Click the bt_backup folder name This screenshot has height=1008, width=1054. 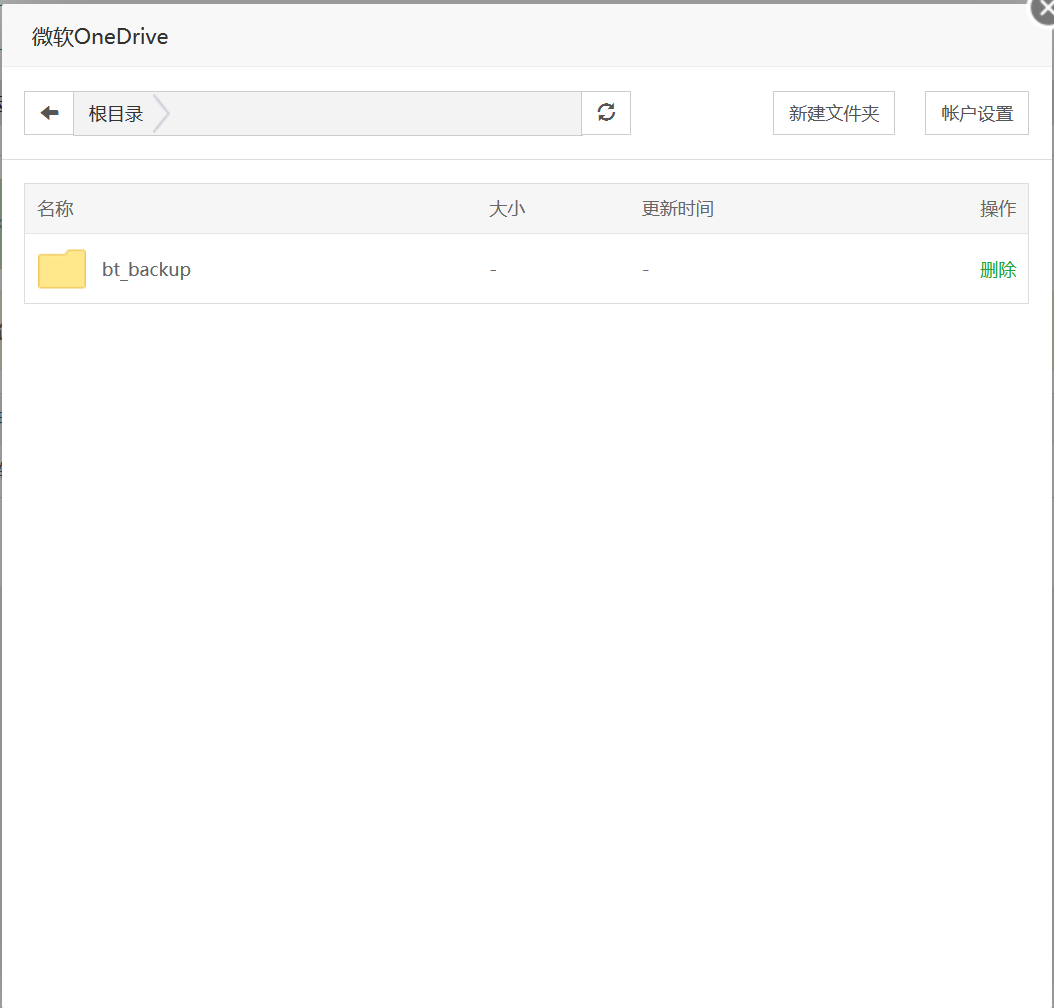[x=147, y=269]
